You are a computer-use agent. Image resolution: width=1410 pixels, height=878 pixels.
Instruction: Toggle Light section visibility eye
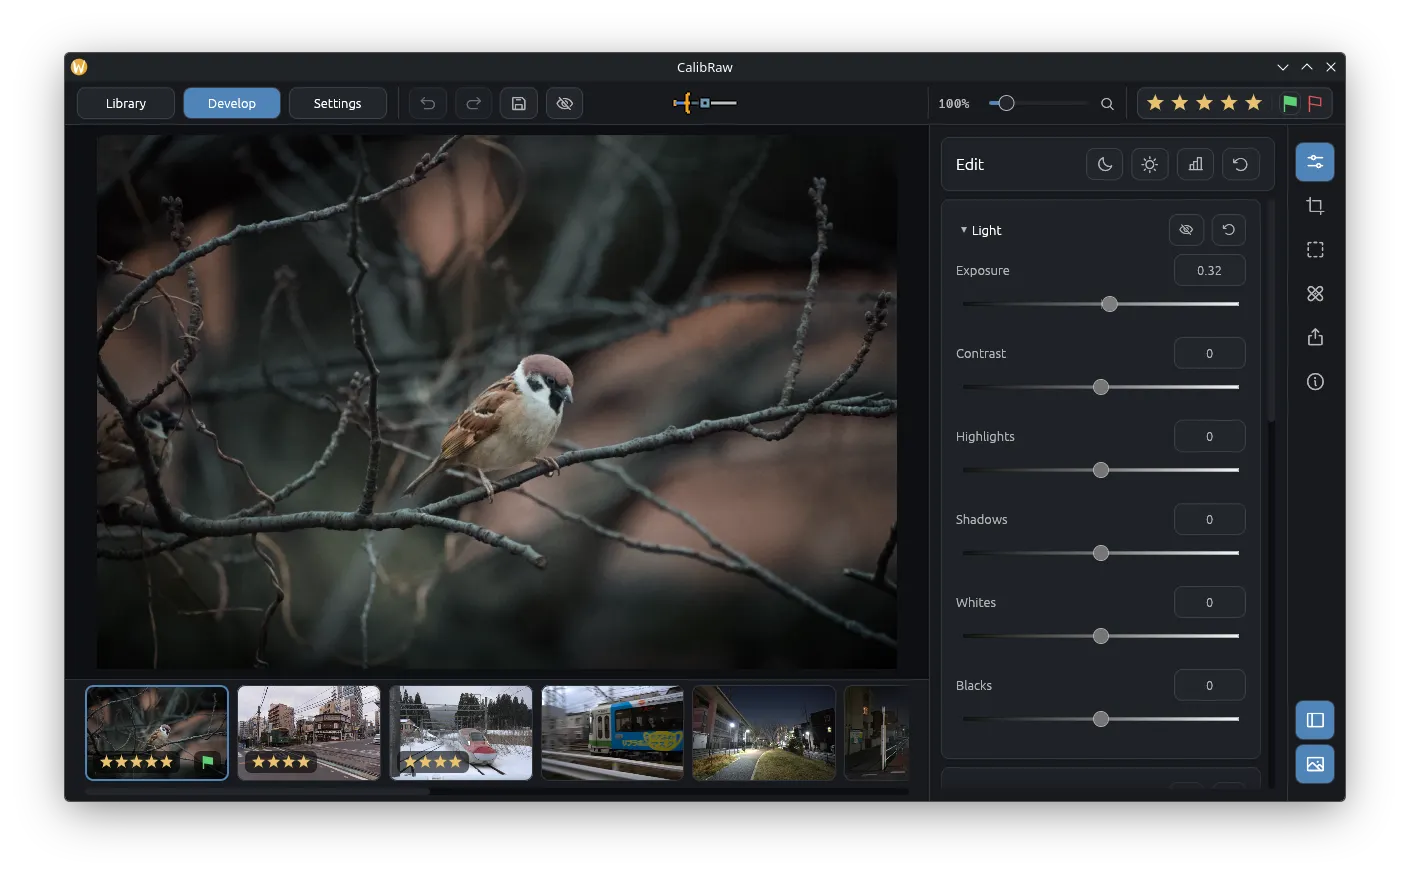click(x=1186, y=230)
